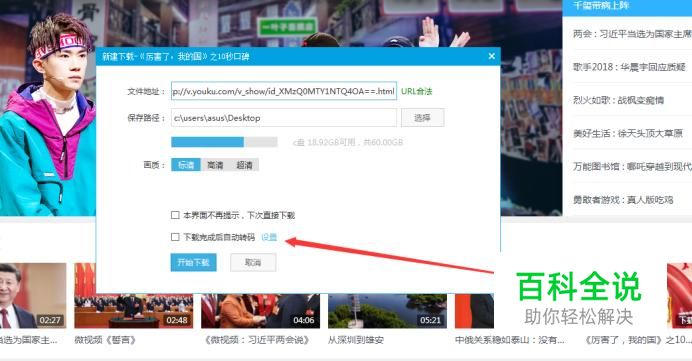Enable 下载完成后自动转码 checkbox

175,237
